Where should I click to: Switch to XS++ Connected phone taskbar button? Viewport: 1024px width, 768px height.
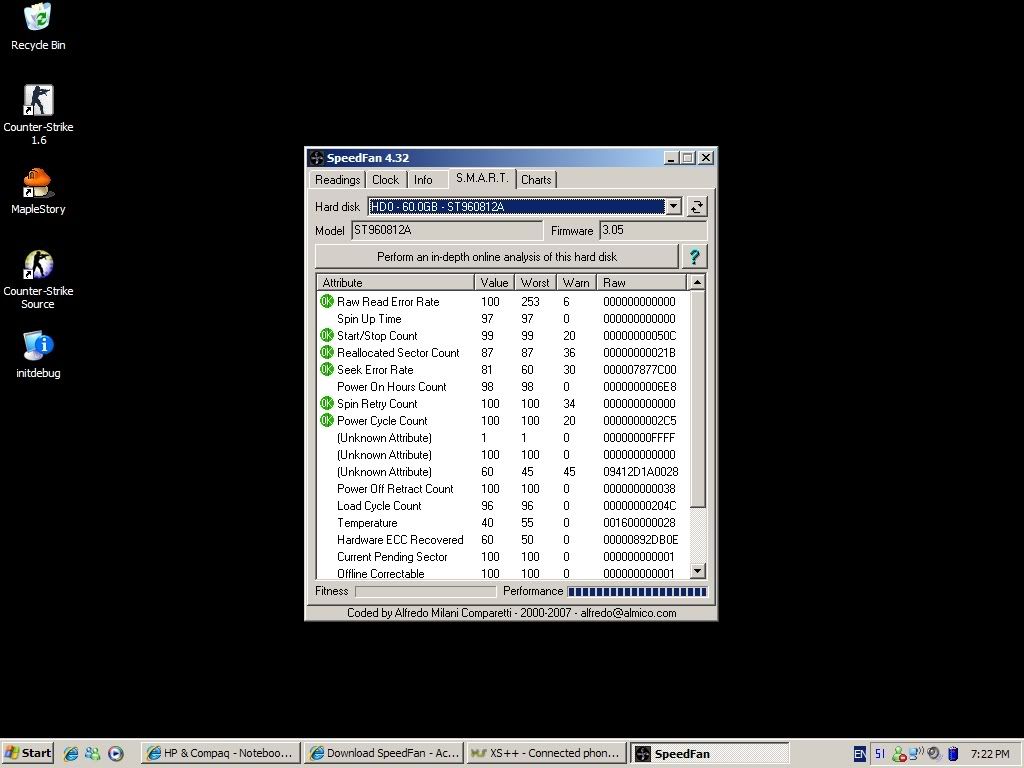coord(547,753)
